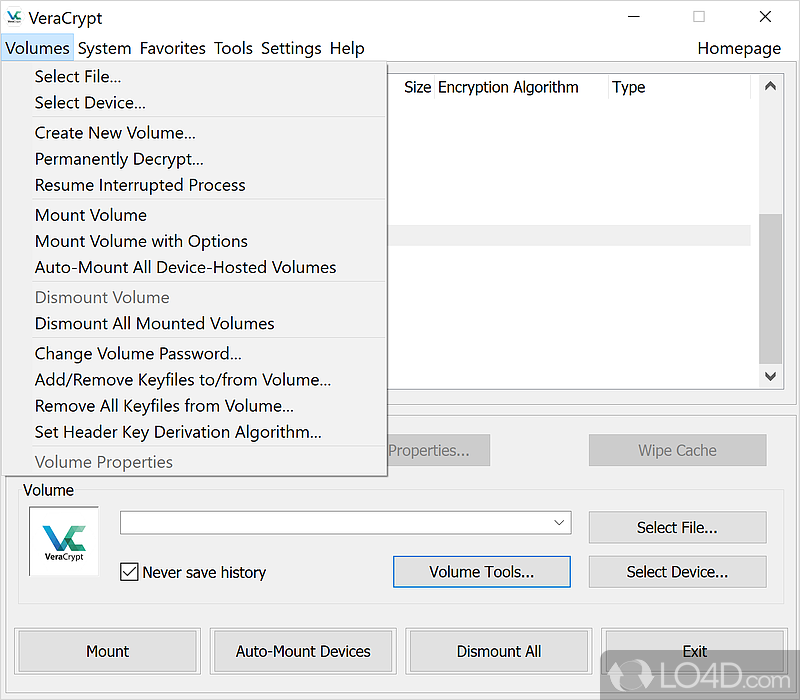Choose Add/Remove Keyfiles to/from Volume... entry
Screen dimensions: 800x700
pyautogui.click(x=194, y=380)
